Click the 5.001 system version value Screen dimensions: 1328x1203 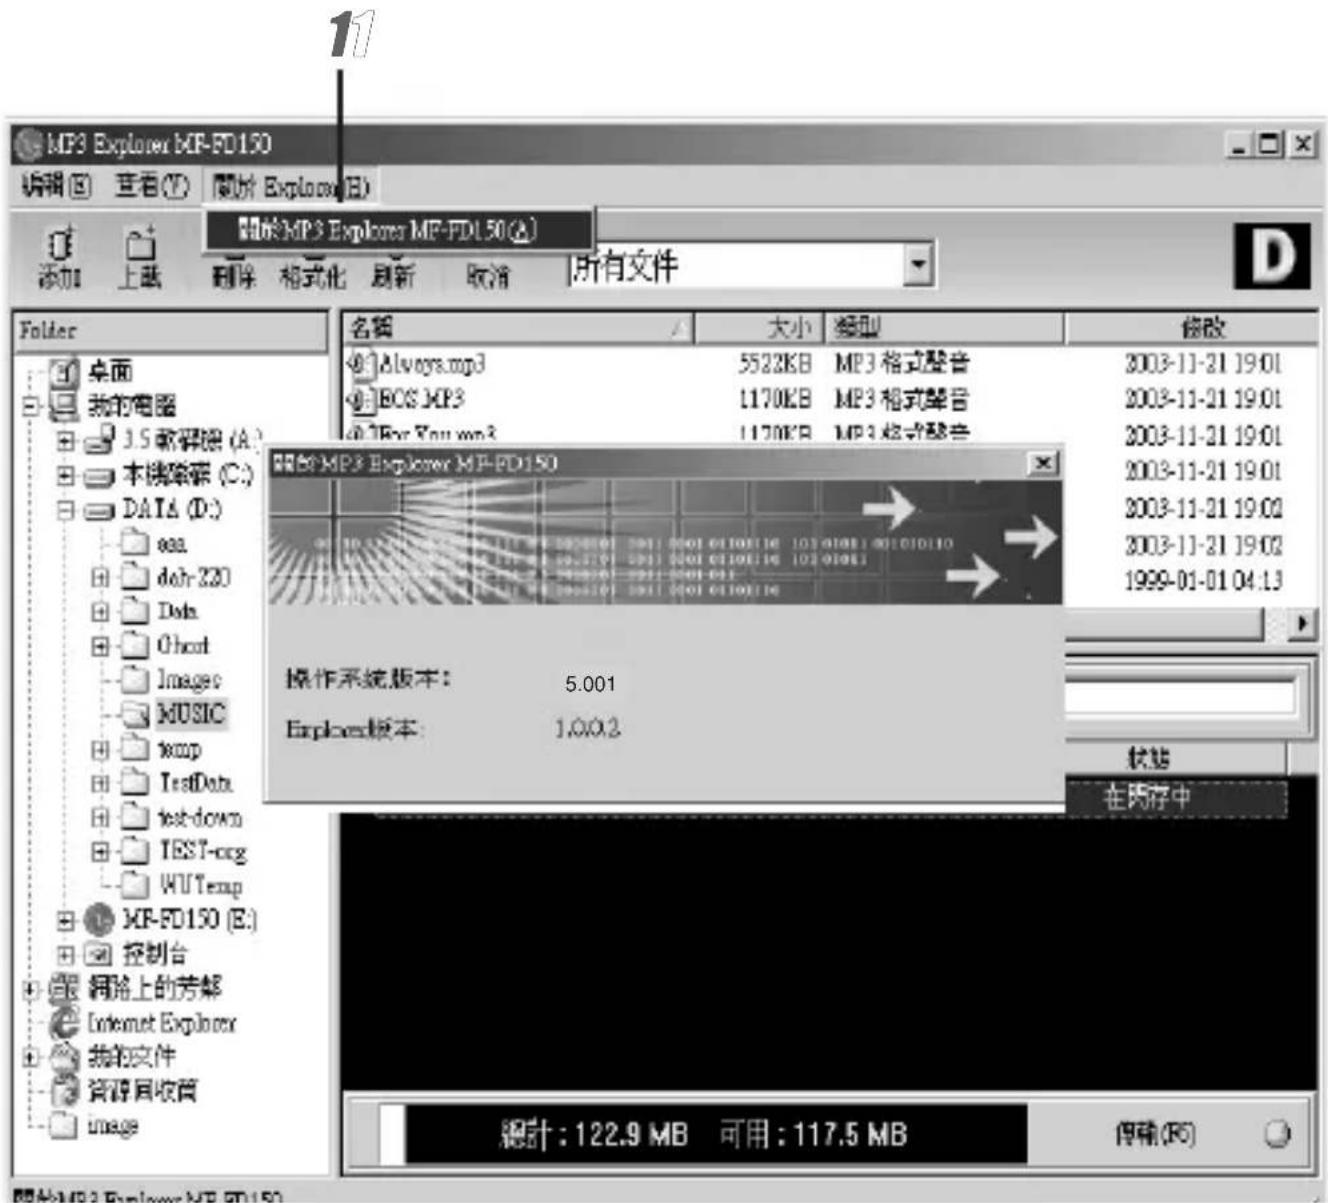click(590, 684)
